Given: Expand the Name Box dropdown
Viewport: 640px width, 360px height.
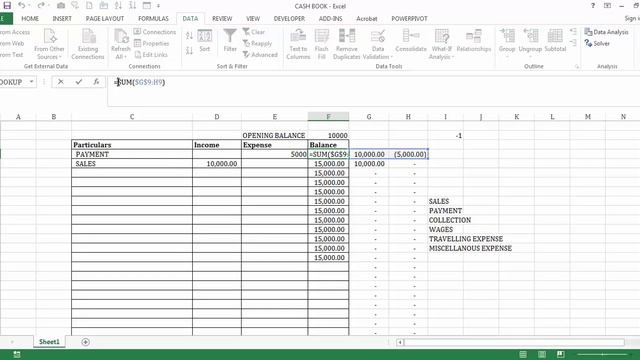Looking at the screenshot, I should (x=31, y=82).
